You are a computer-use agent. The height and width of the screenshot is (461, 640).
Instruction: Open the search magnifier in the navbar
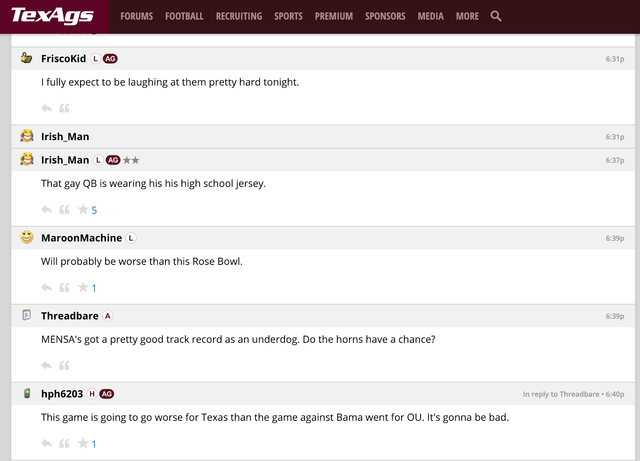point(496,16)
